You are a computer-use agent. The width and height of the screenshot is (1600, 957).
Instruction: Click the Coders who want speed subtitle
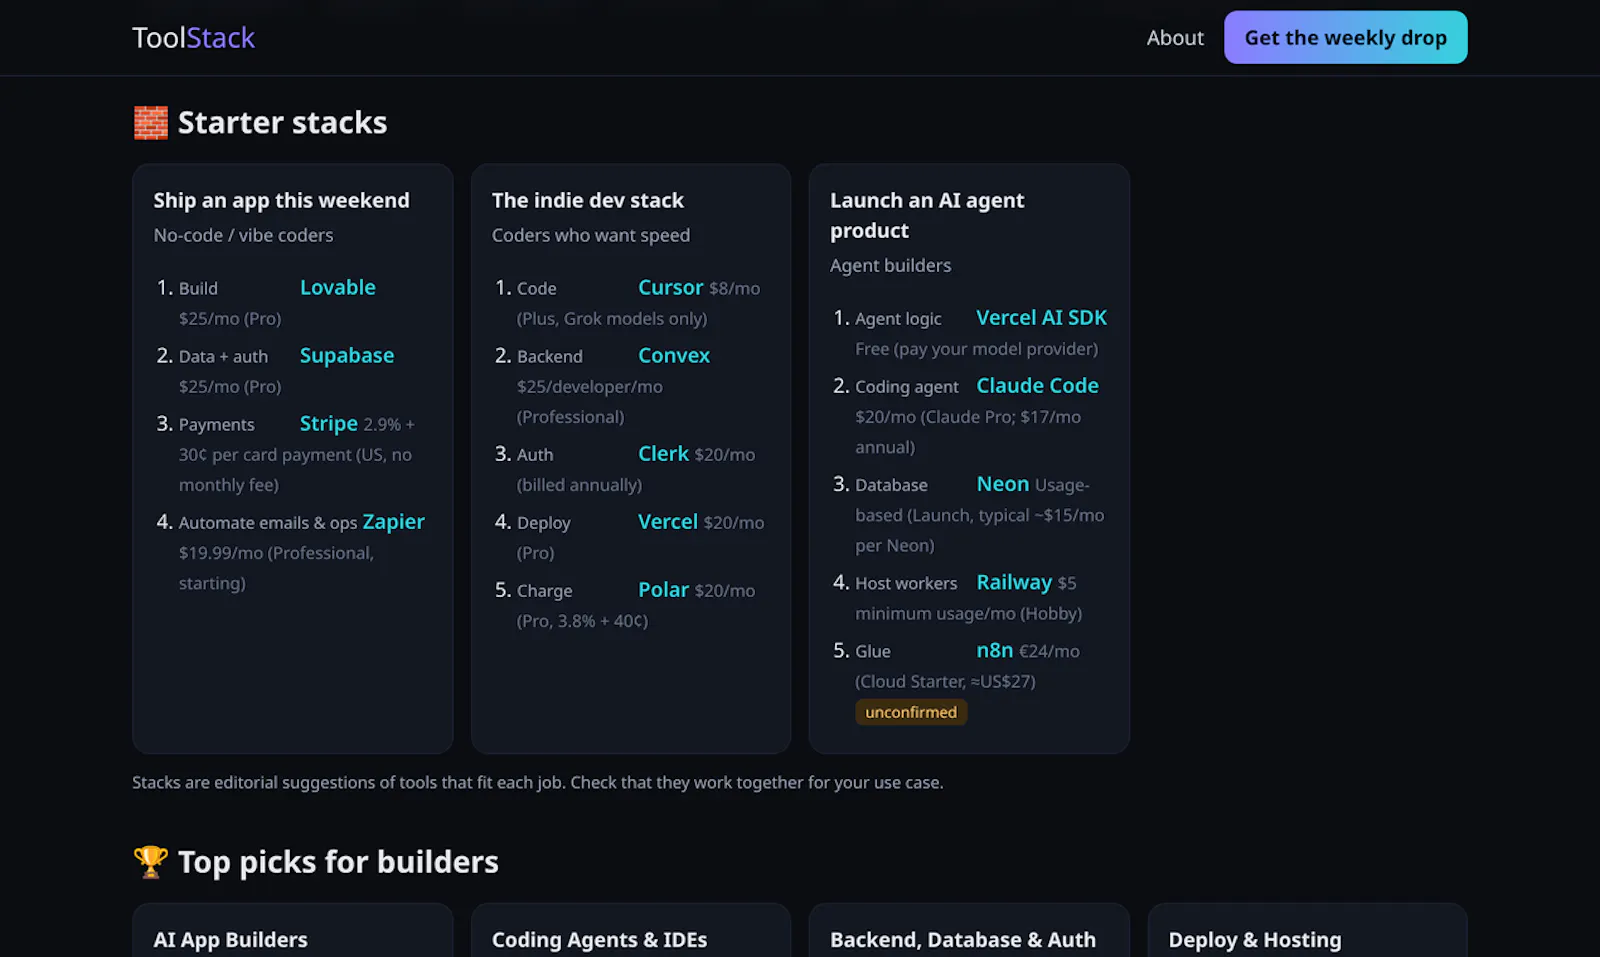[x=591, y=235]
